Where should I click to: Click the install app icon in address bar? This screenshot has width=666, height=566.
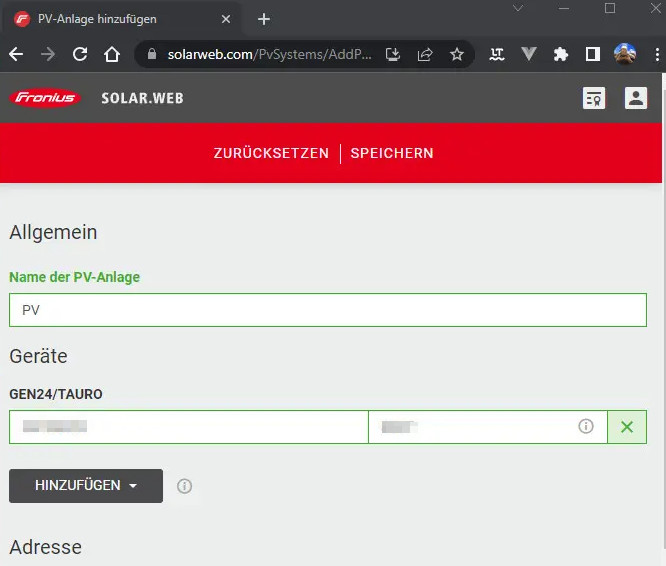coord(393,55)
